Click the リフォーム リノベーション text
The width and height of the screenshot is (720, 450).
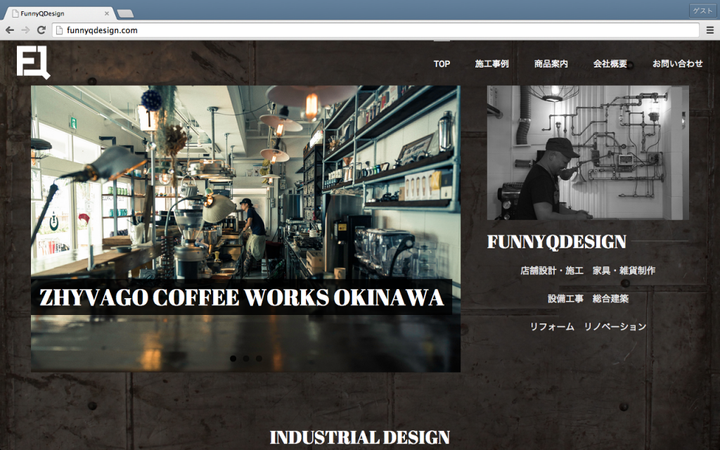[x=588, y=326]
